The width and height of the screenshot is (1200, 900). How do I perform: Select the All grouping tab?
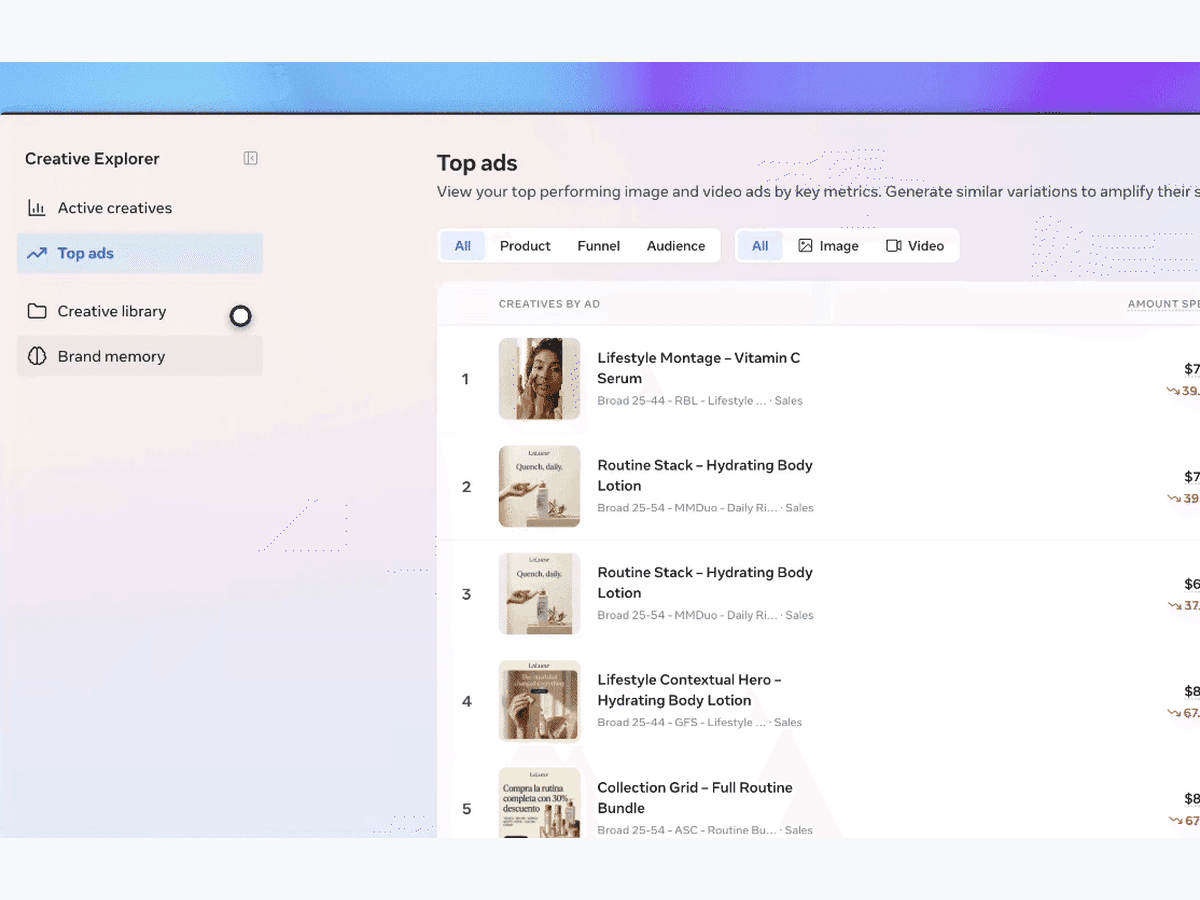click(463, 246)
